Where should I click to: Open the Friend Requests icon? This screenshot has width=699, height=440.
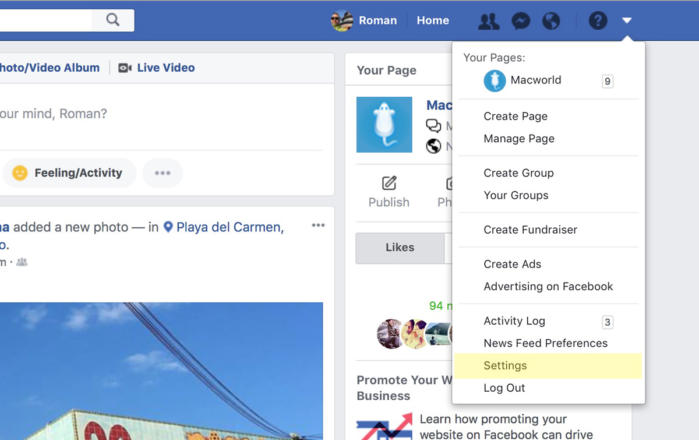coord(489,21)
